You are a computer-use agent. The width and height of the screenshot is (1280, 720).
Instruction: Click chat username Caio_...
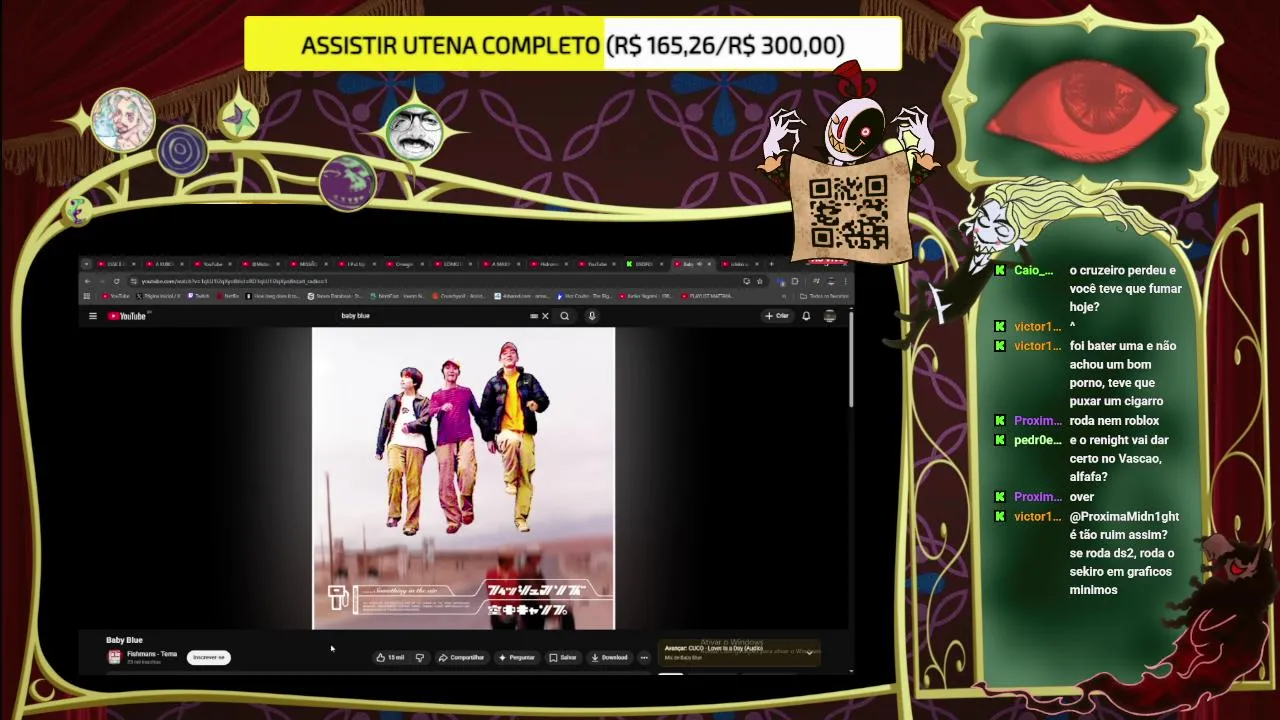point(1033,271)
